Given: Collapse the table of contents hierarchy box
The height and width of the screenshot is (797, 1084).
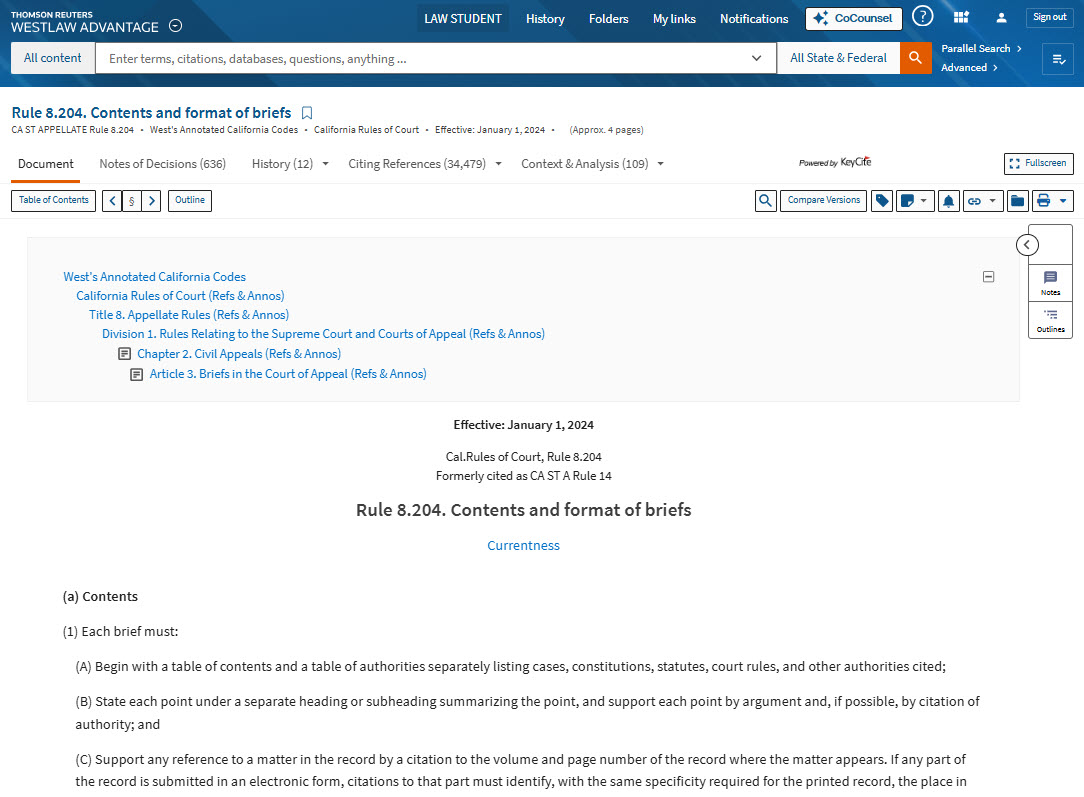Looking at the screenshot, I should (988, 277).
